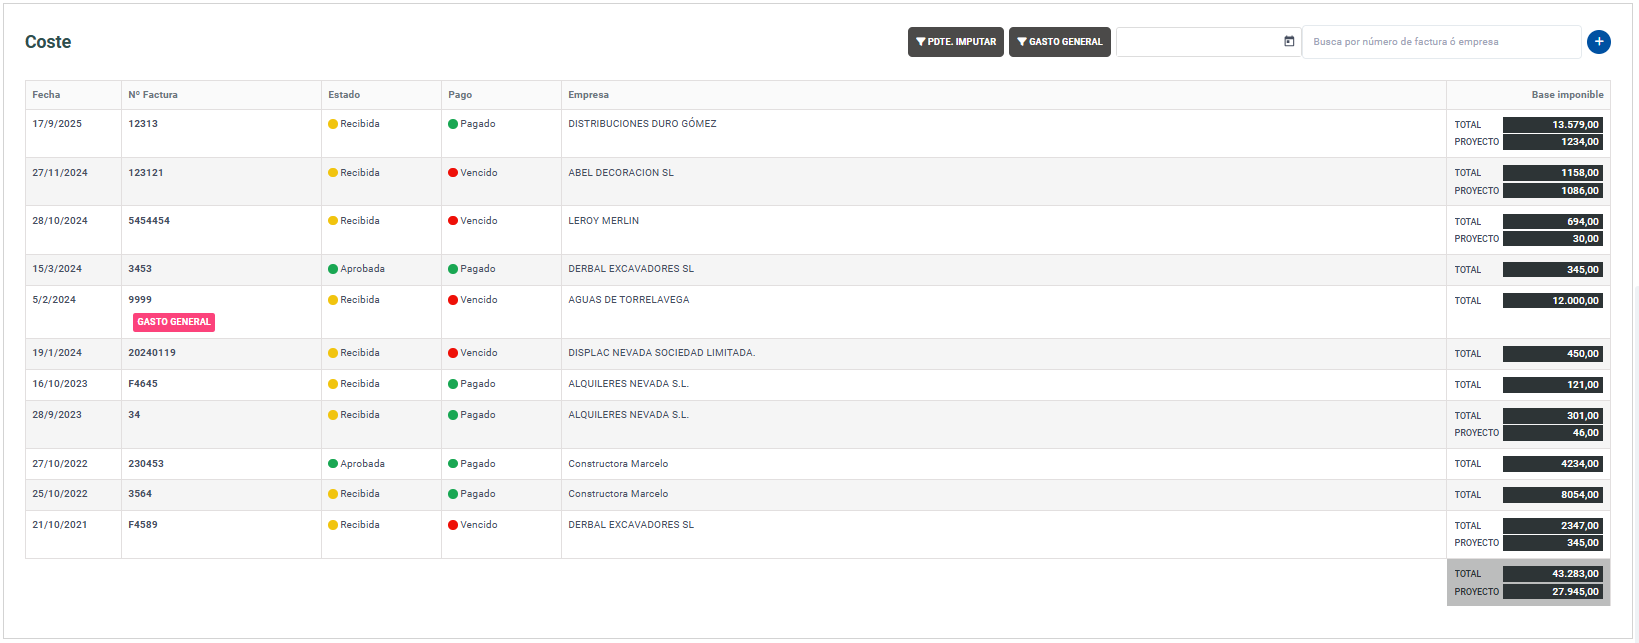The image size is (1639, 643).
Task: Open the calendar date picker icon
Action: click(1289, 42)
